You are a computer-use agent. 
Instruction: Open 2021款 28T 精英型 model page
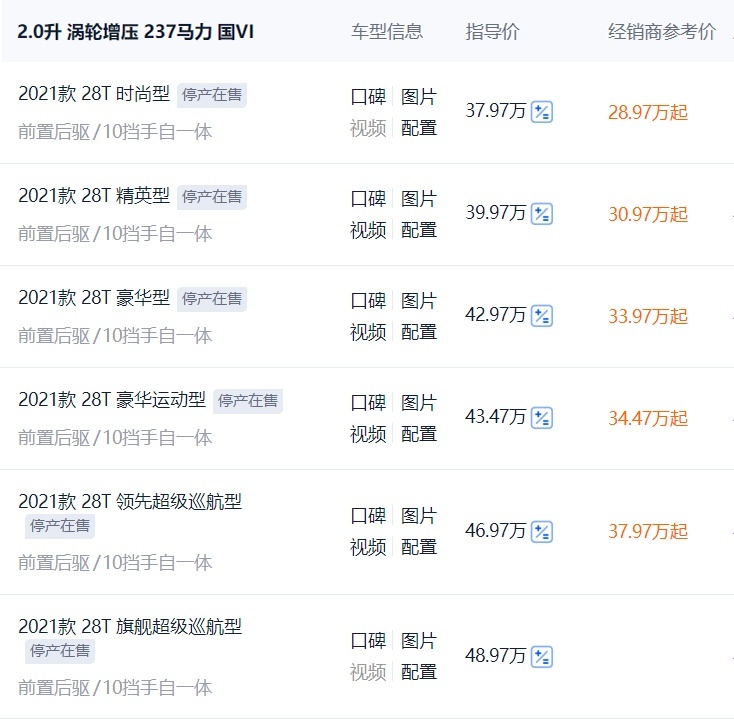(x=93, y=197)
